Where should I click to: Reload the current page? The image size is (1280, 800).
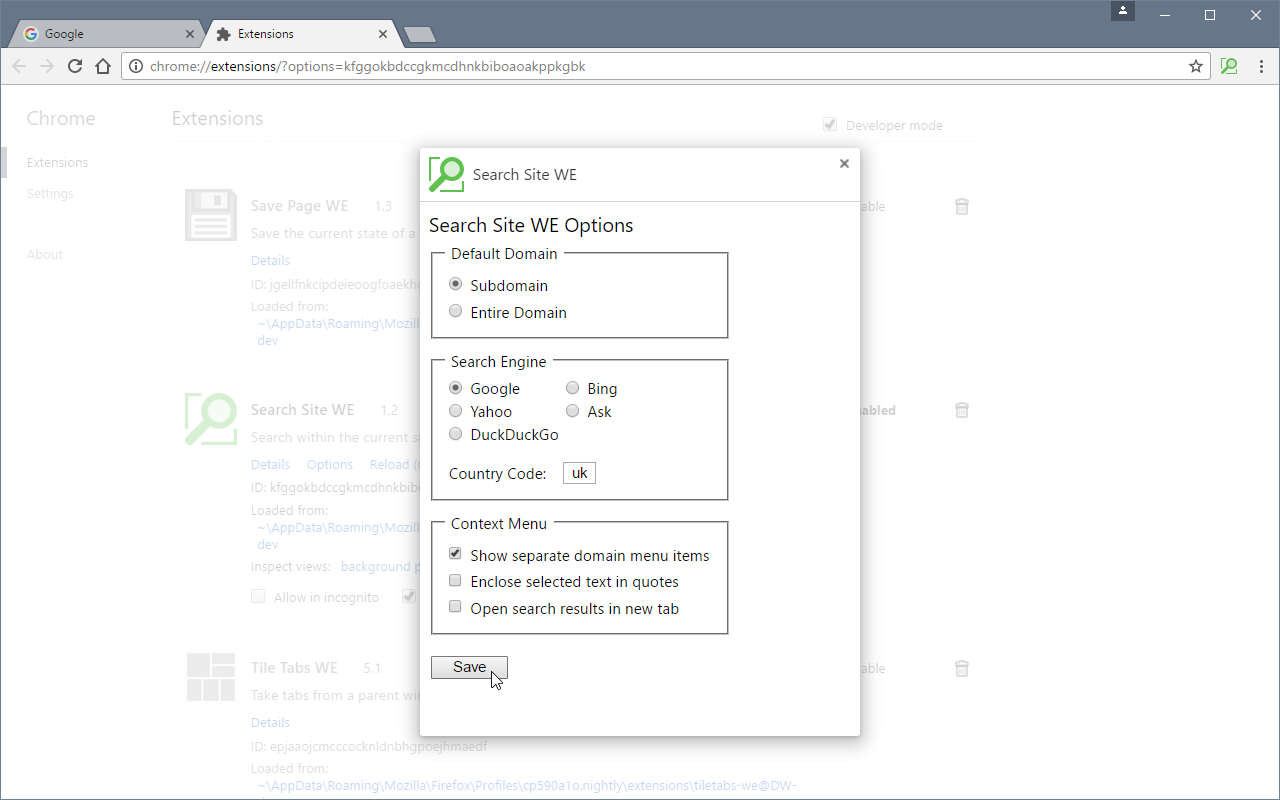click(75, 66)
